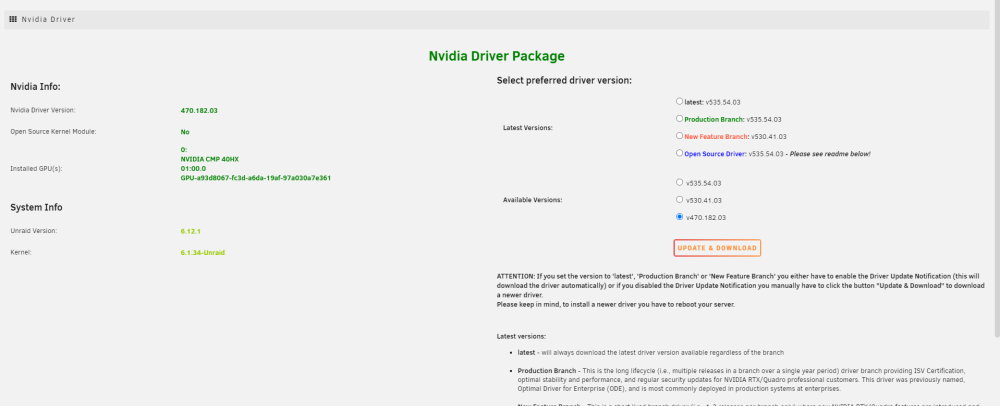Image resolution: width=1000 pixels, height=406 pixels.
Task: Click 'Please see readme below!' note
Action: [830, 154]
